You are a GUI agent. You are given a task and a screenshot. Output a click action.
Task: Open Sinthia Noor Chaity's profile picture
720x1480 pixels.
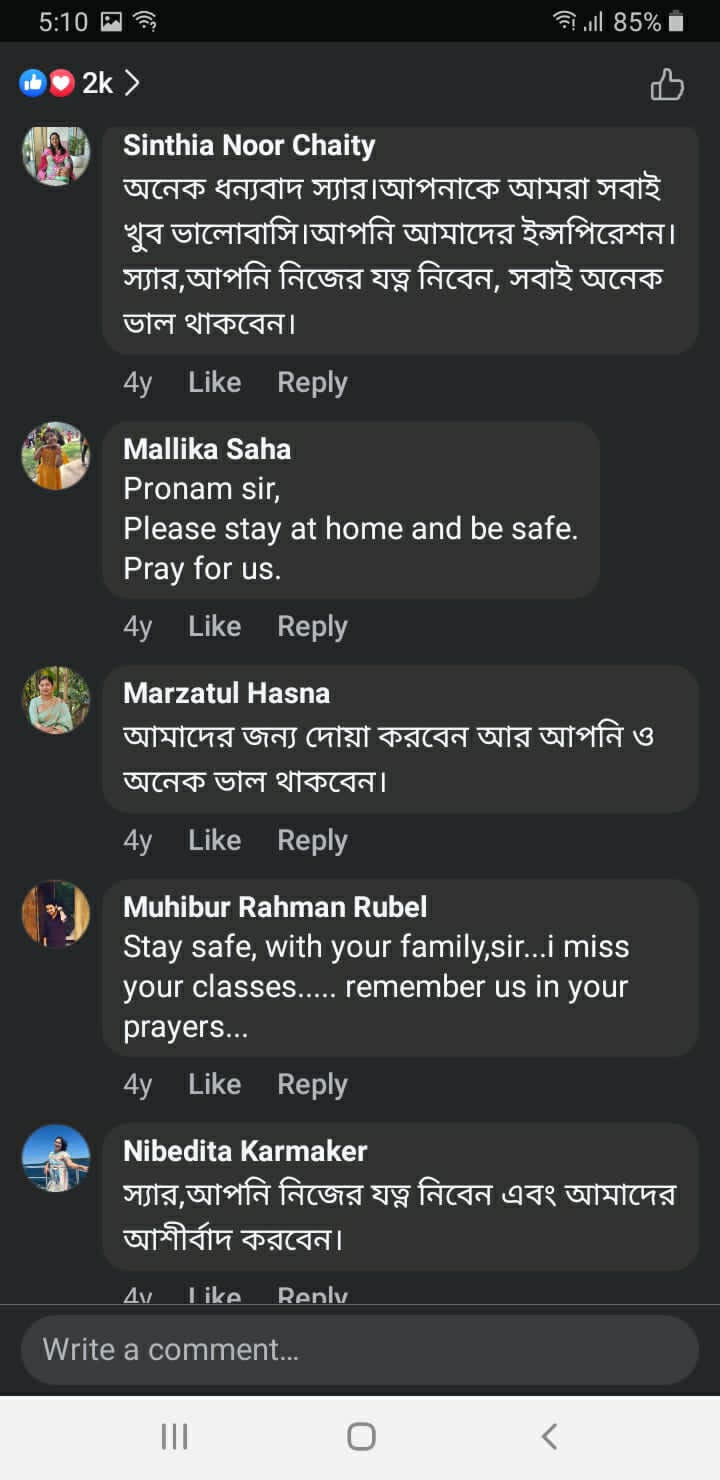click(56, 155)
